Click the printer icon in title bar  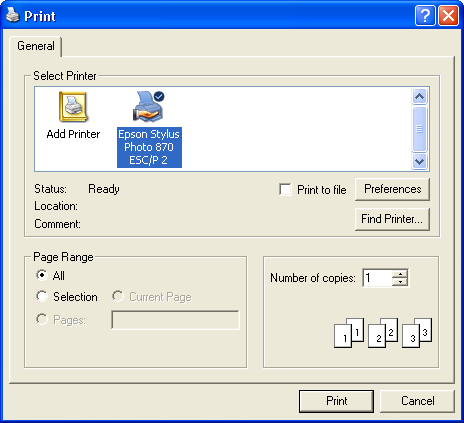point(13,15)
